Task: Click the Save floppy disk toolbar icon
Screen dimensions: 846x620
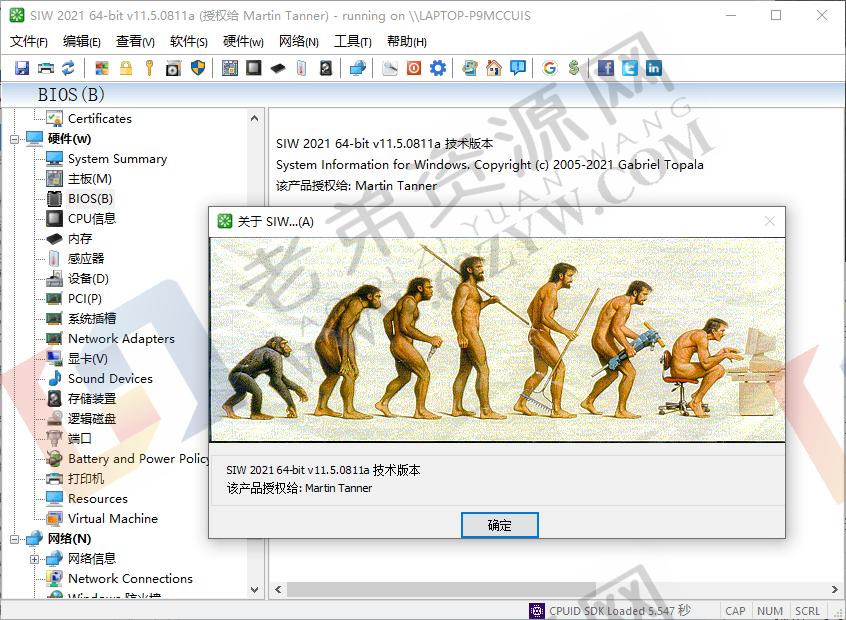Action: pyautogui.click(x=22, y=68)
